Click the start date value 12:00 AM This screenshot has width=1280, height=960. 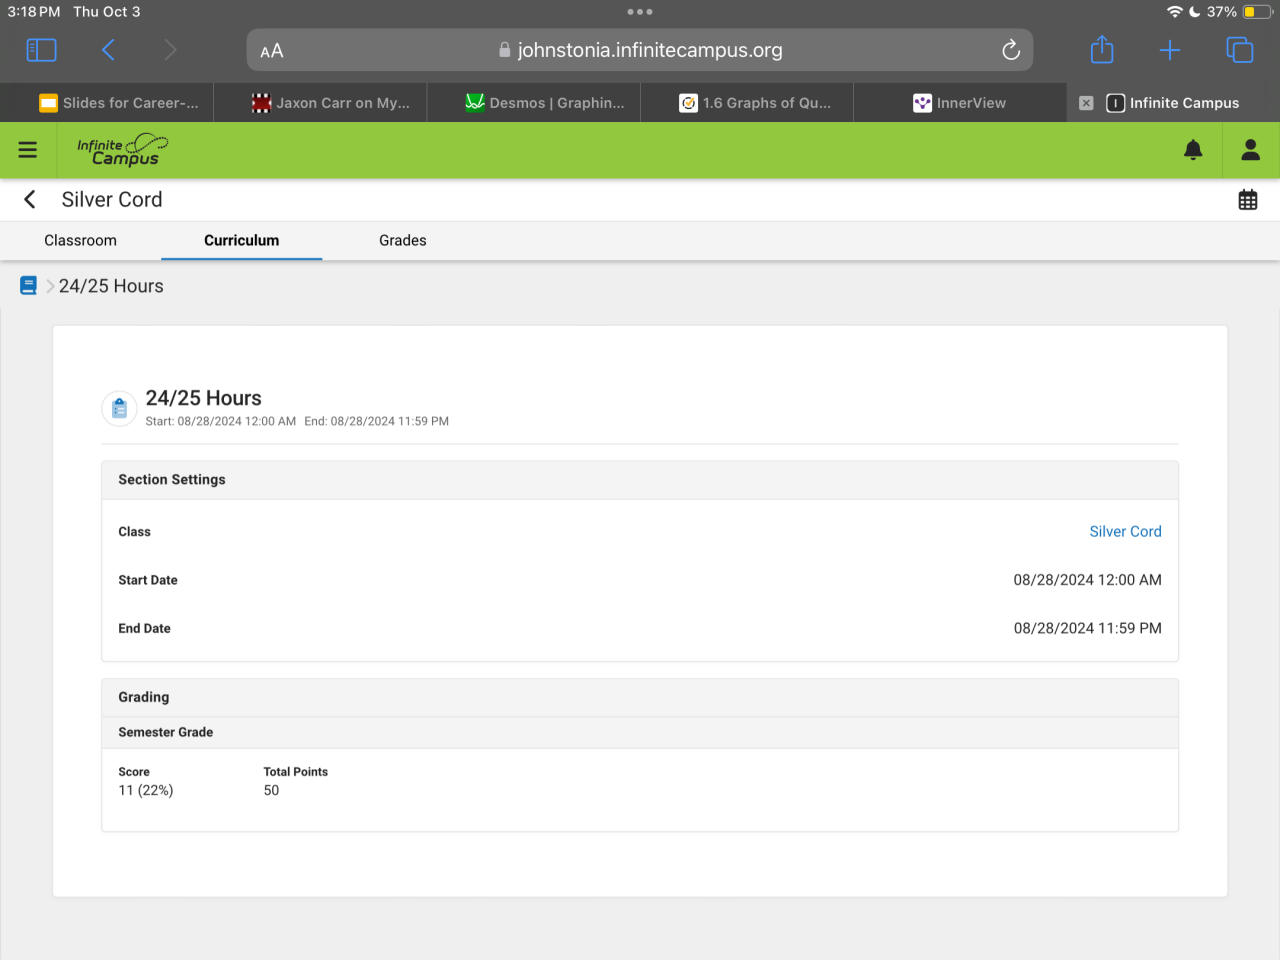(1088, 580)
